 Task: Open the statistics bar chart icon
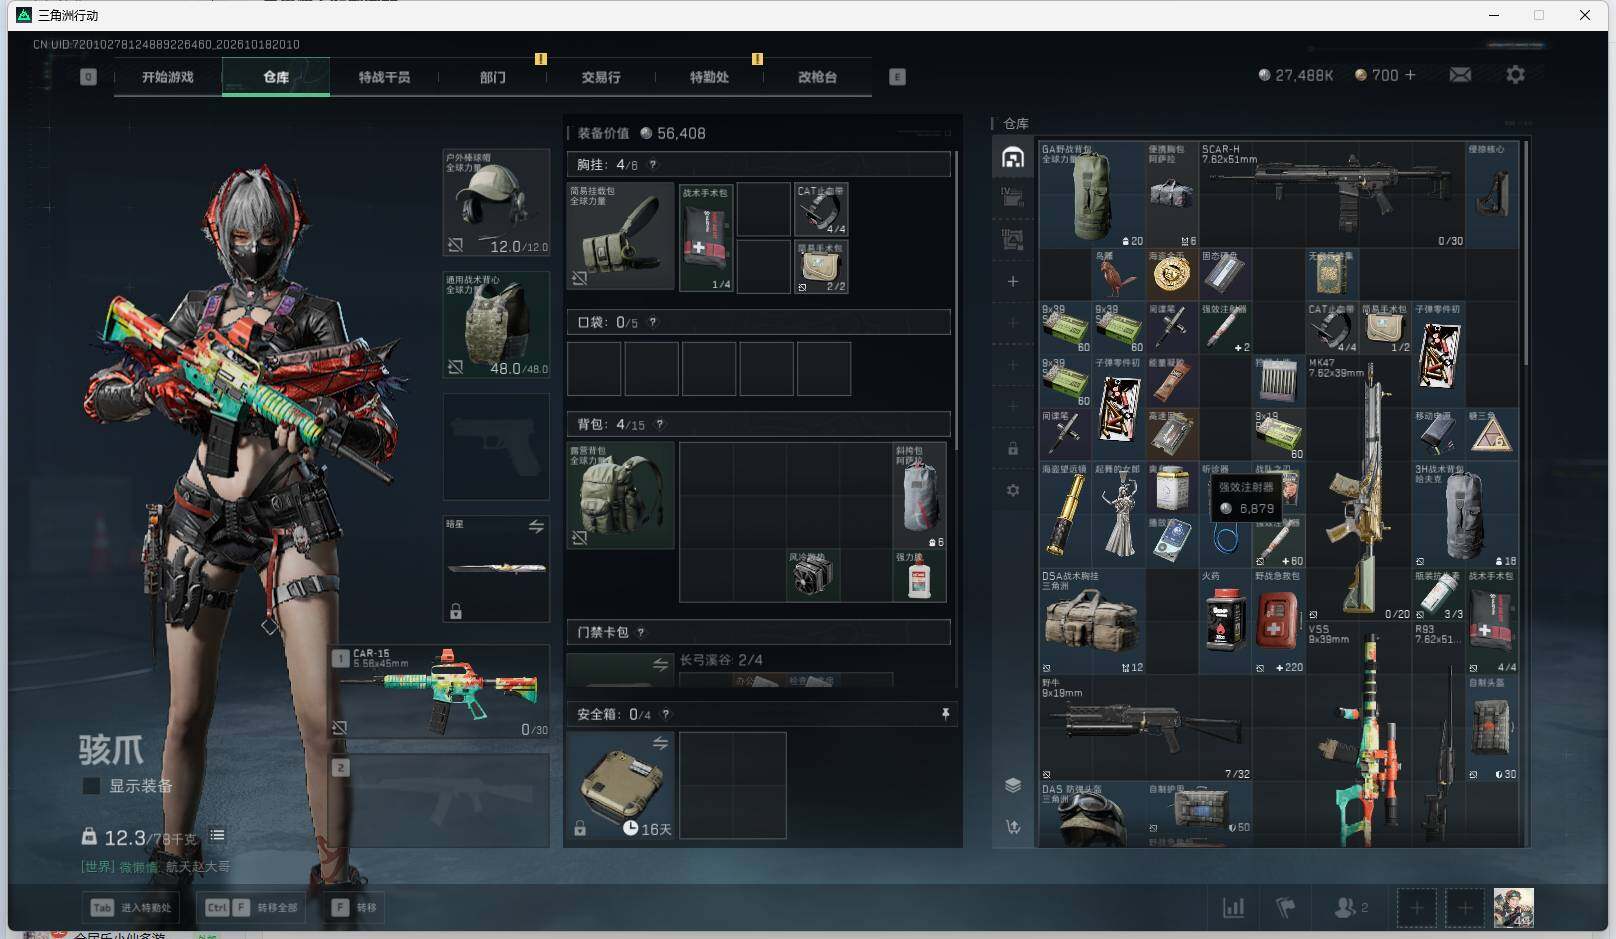[x=1234, y=908]
